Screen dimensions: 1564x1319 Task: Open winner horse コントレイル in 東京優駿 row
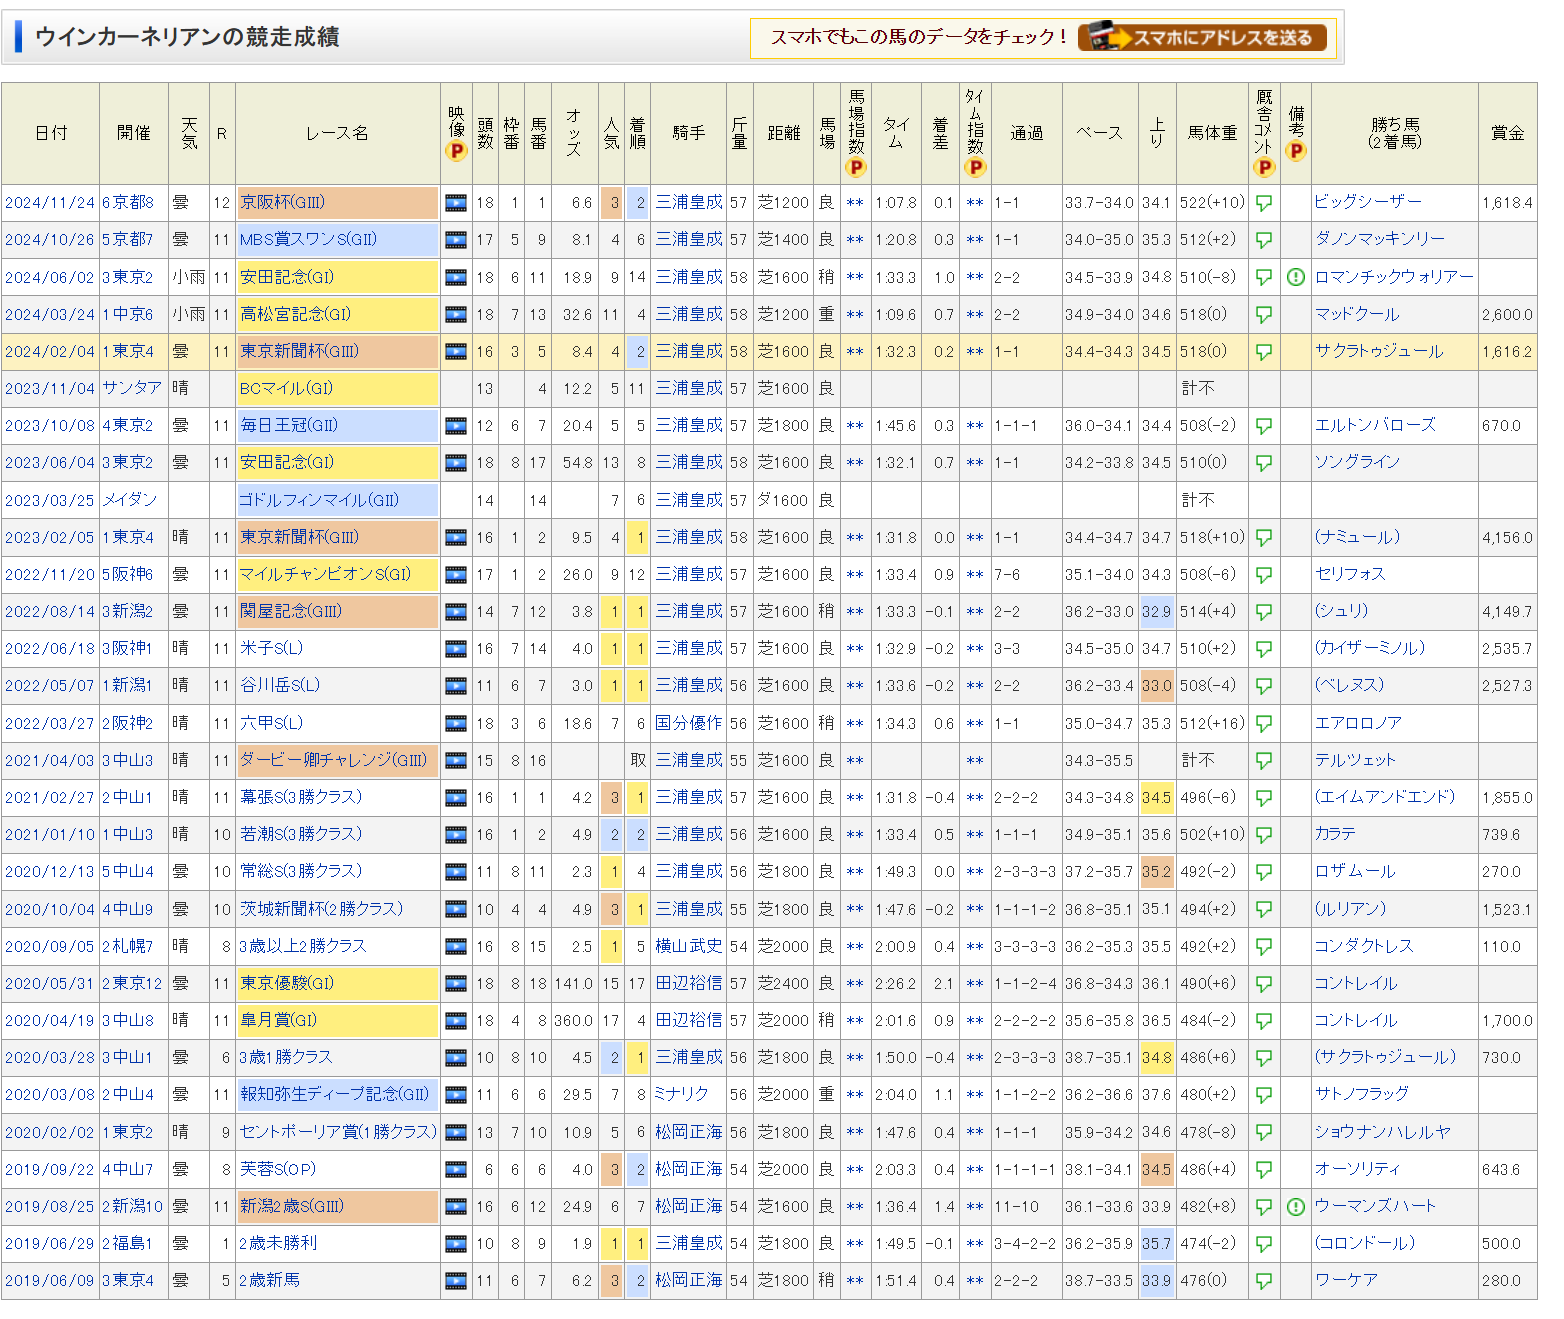coord(1355,984)
